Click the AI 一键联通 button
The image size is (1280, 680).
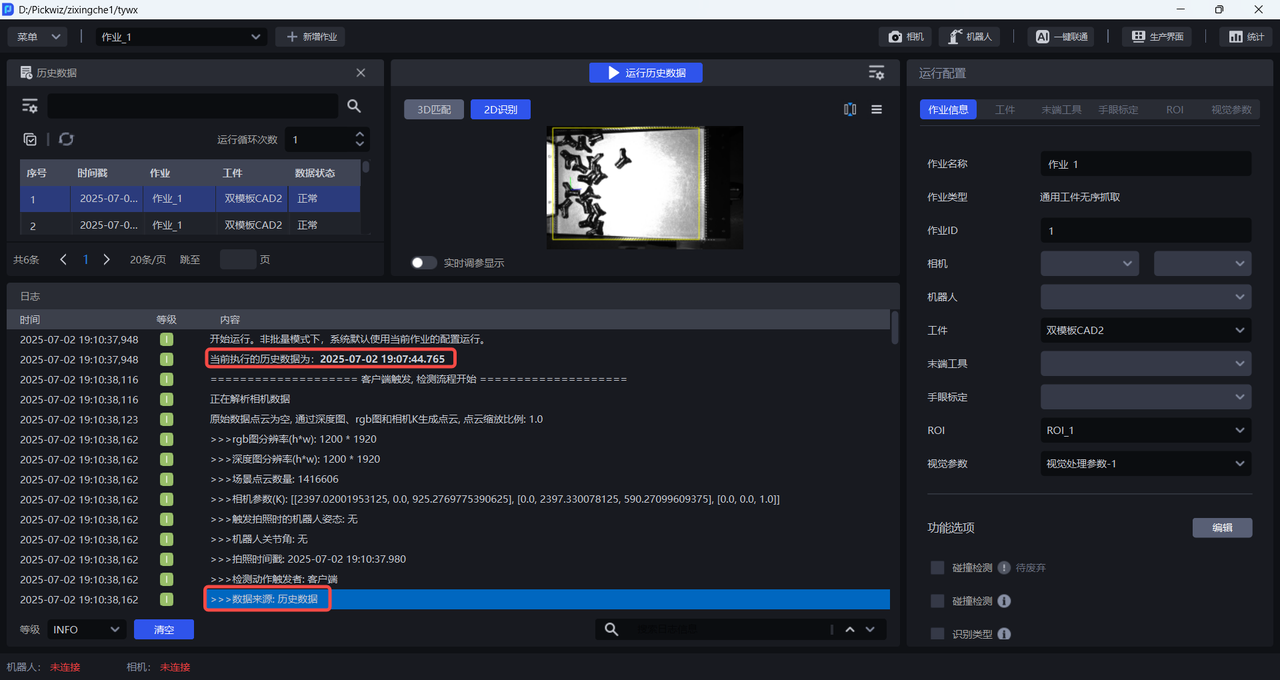coord(1061,37)
